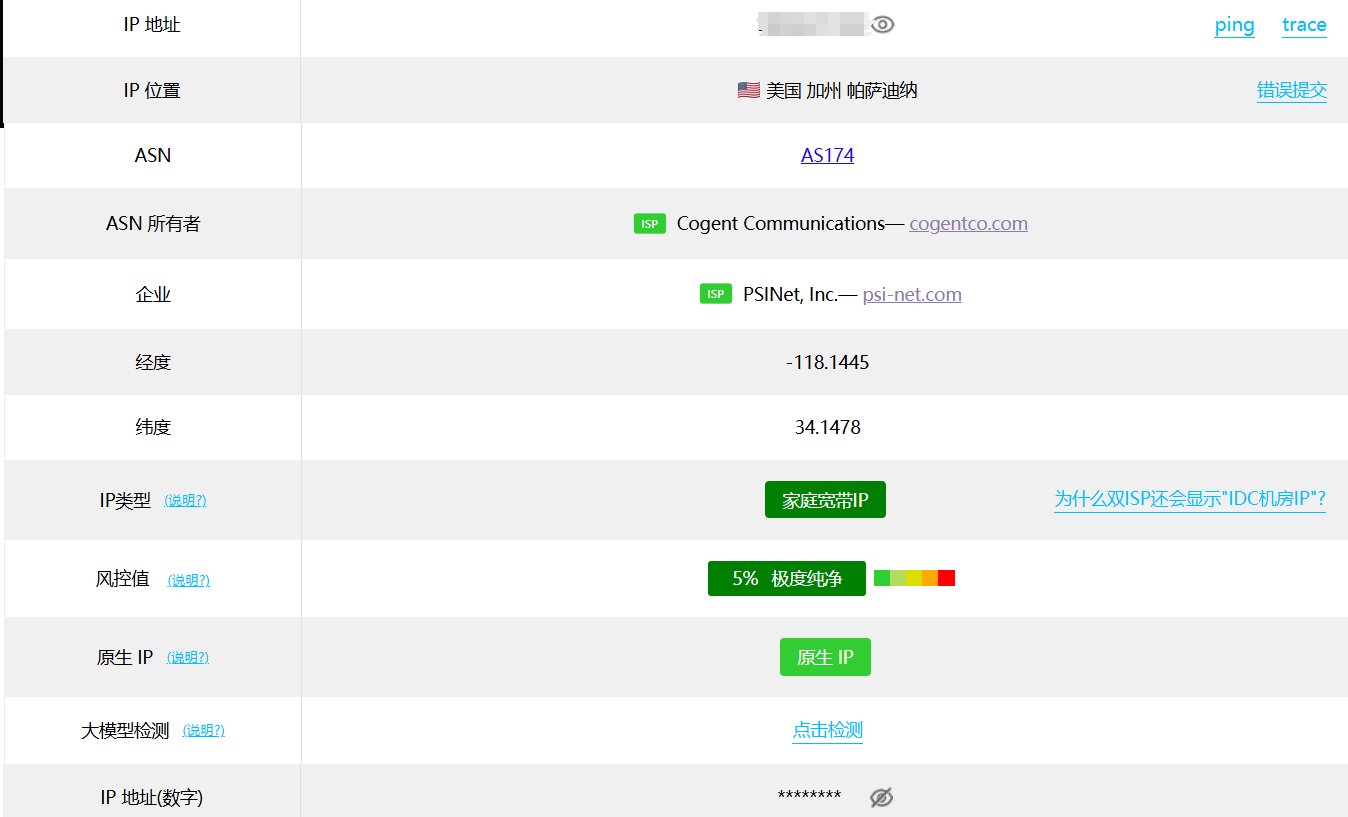Image resolution: width=1348 pixels, height=817 pixels.
Task: Click the 错误提交 link
Action: click(x=1291, y=91)
